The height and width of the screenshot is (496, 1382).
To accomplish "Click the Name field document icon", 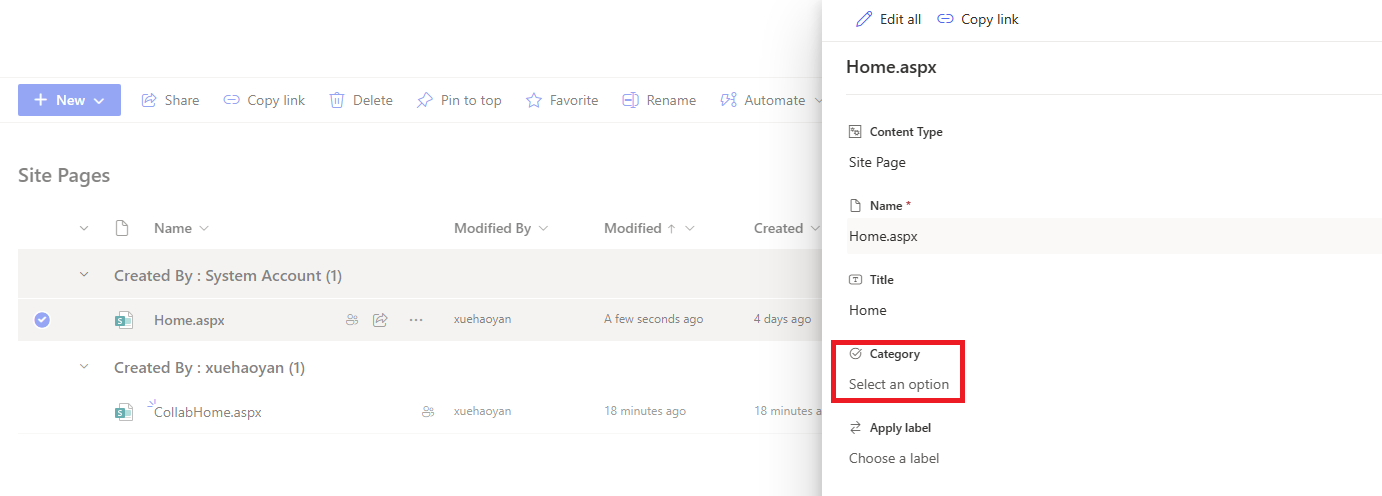I will point(855,205).
